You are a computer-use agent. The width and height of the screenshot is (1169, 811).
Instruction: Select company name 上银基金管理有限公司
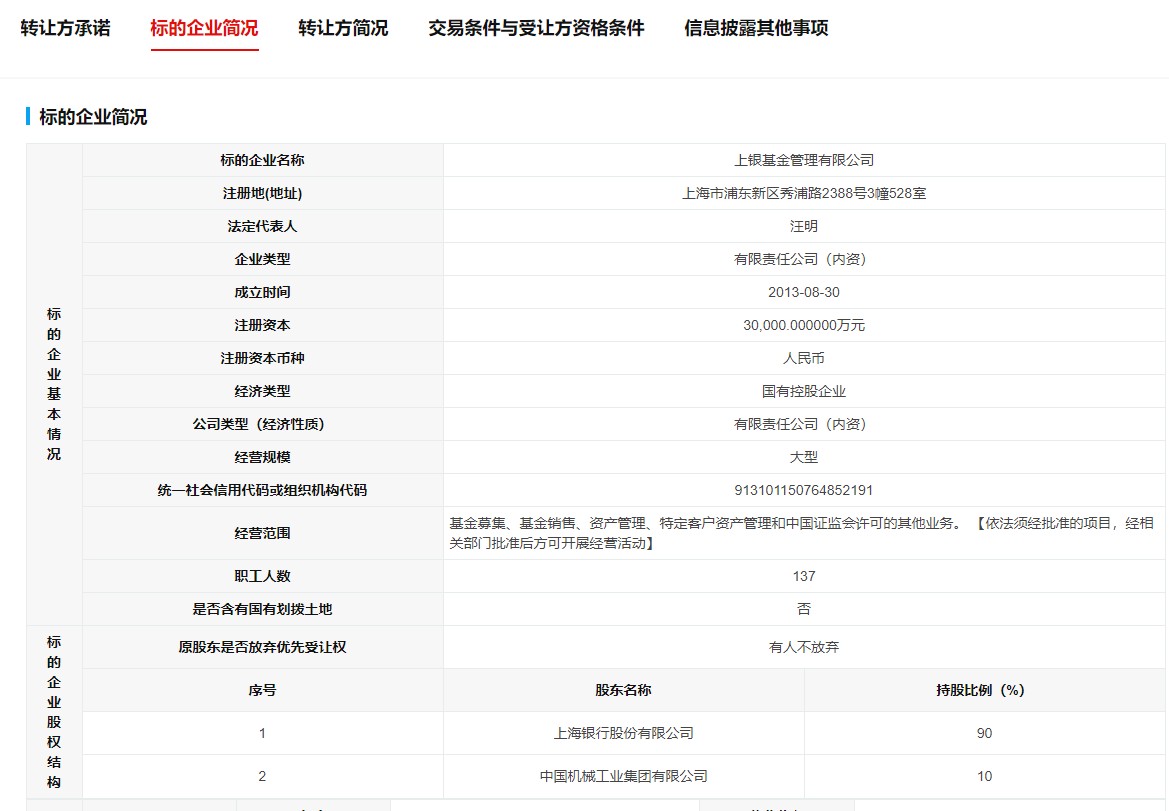pos(804,160)
